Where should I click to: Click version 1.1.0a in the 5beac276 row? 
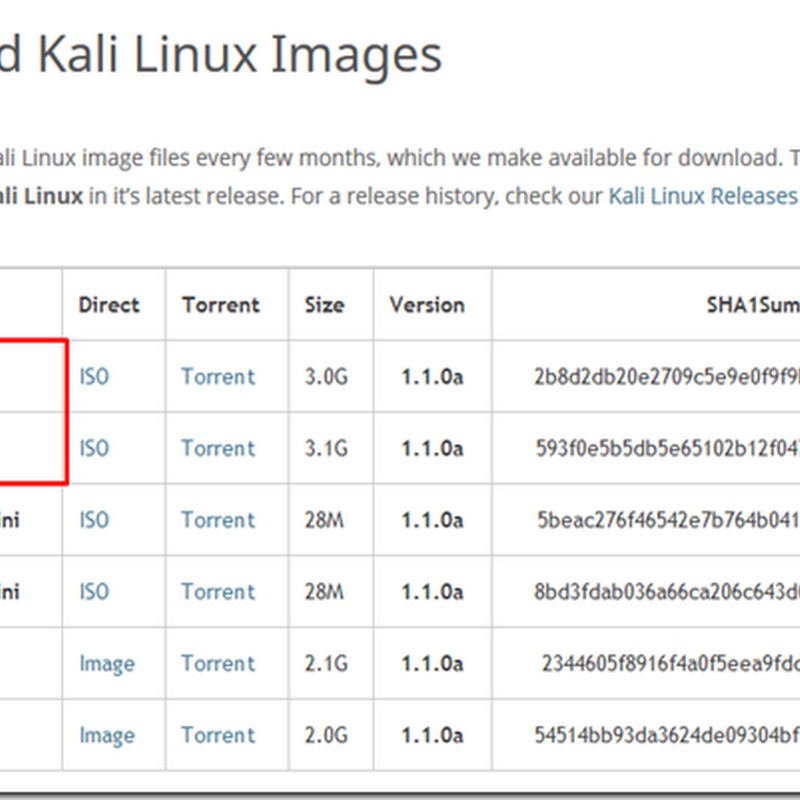tap(432, 520)
